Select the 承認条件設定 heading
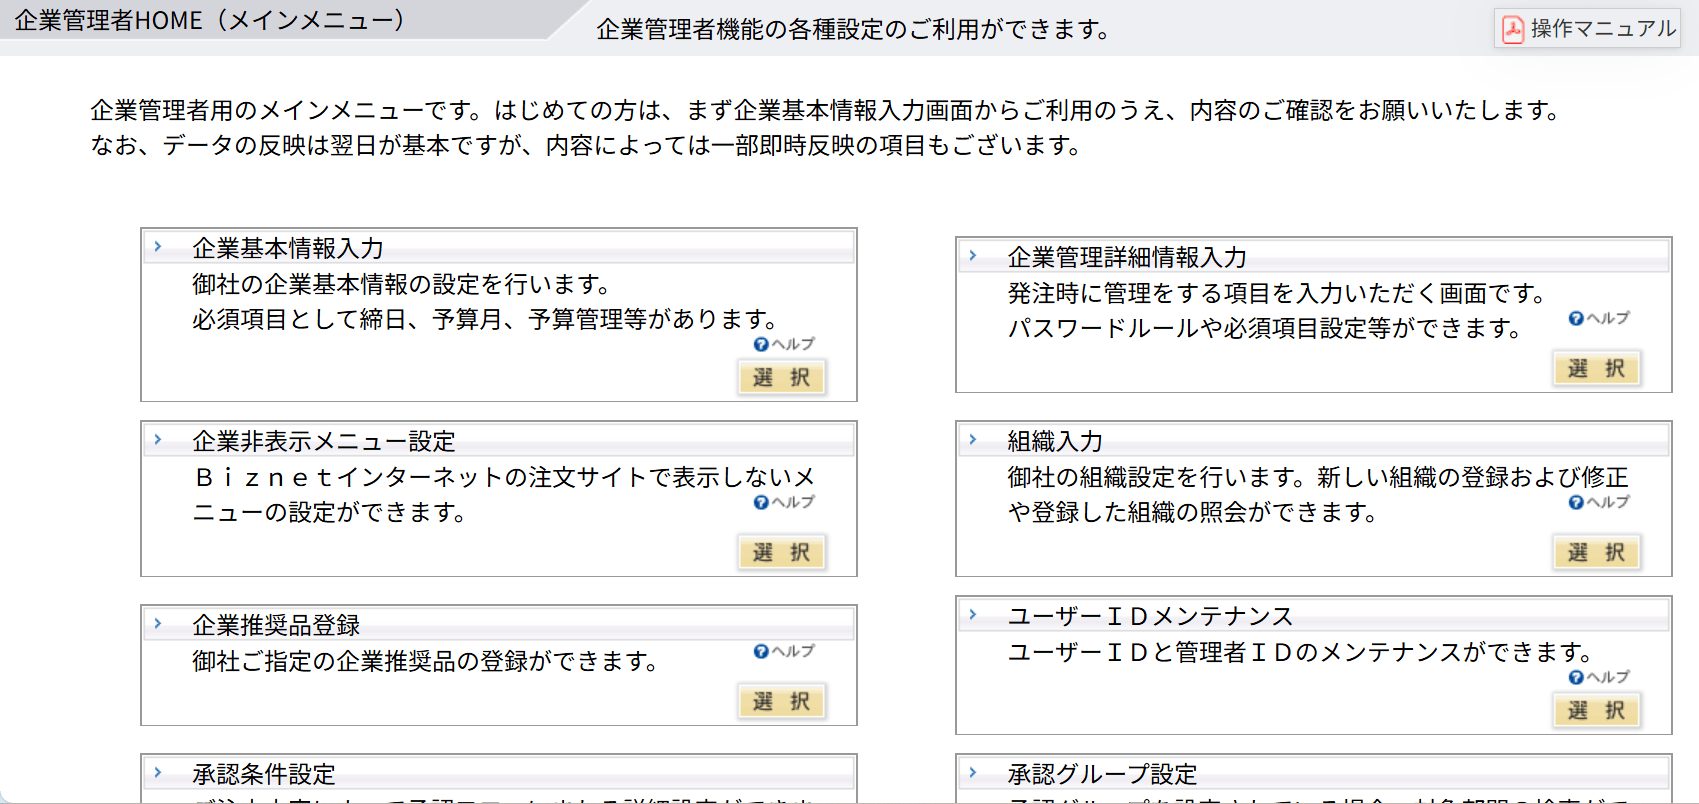 [x=264, y=774]
